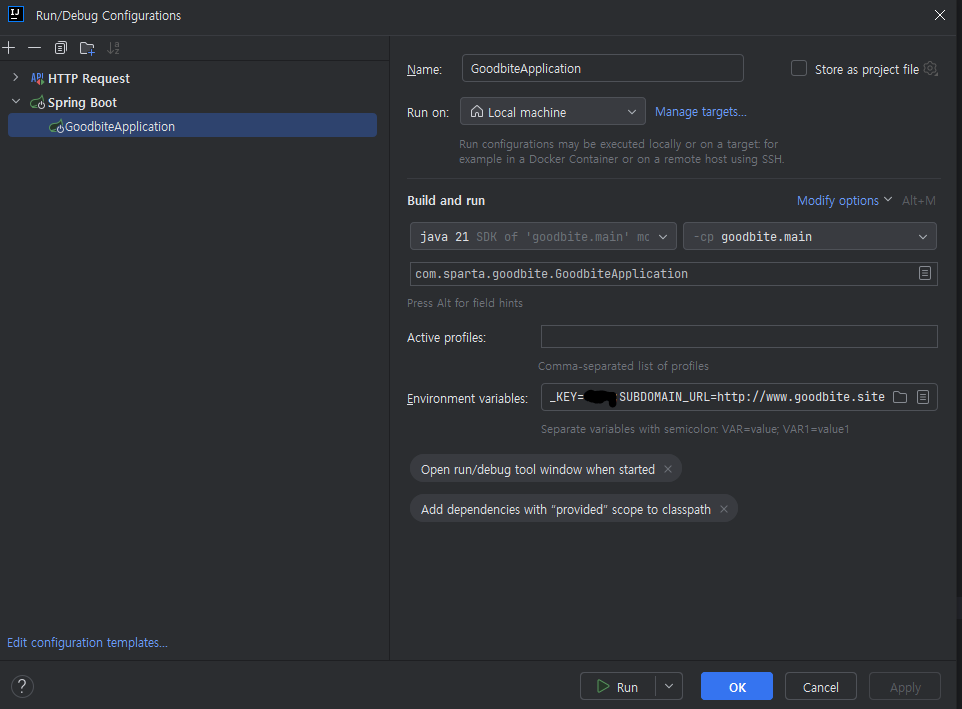
Task: Click the Spring Boot leaf icon
Action: (x=37, y=102)
